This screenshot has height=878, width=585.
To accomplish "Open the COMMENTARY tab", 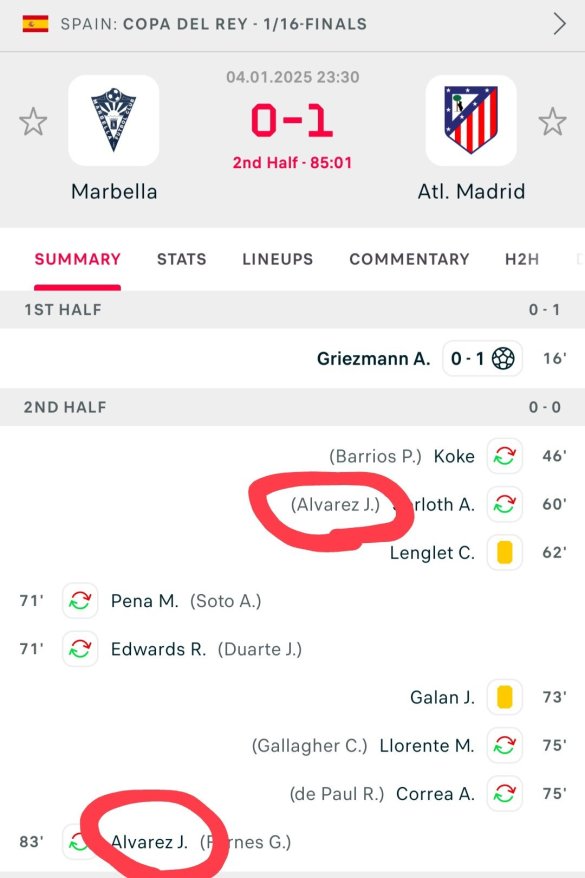I will click(409, 259).
